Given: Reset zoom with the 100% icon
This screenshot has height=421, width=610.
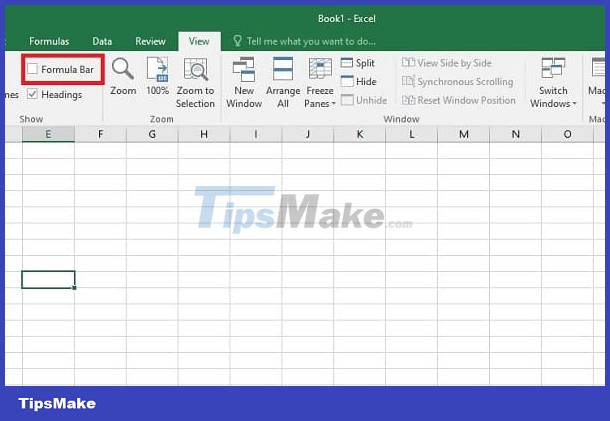Looking at the screenshot, I should 158,69.
